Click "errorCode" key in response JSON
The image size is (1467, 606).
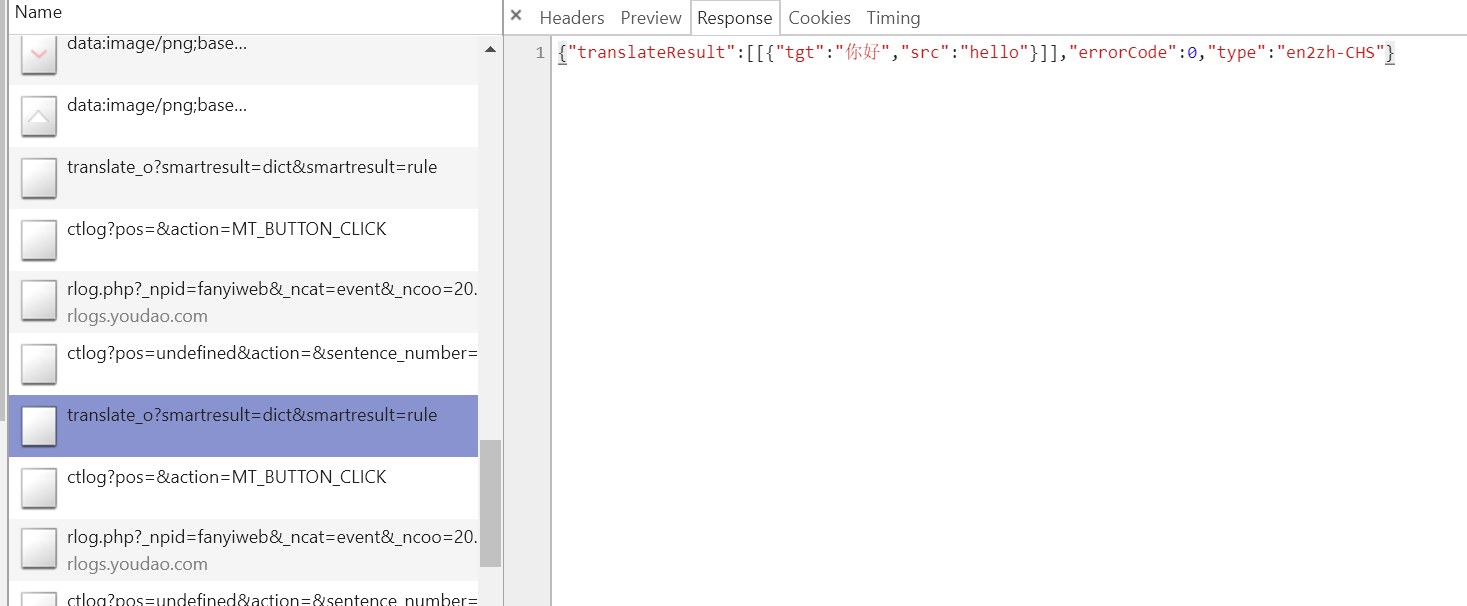(x=1122, y=53)
